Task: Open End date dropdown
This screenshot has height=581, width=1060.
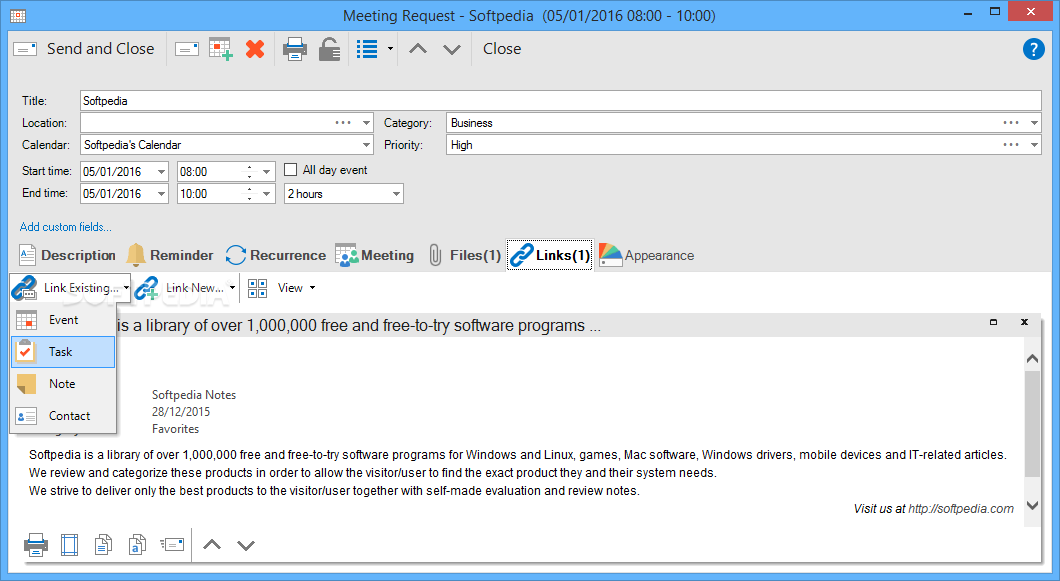Action: point(161,193)
